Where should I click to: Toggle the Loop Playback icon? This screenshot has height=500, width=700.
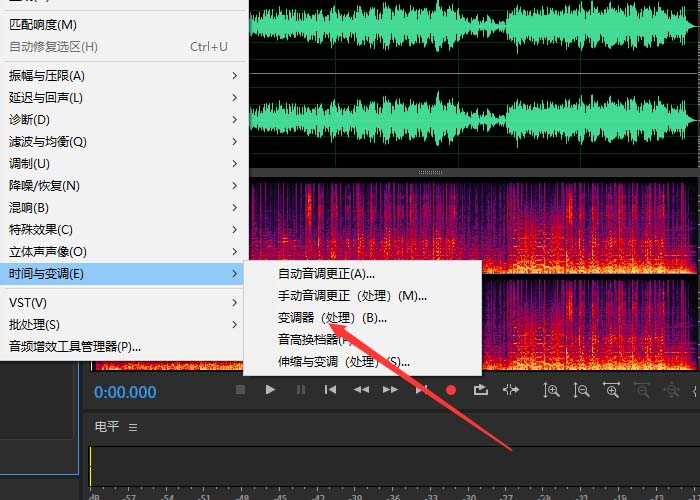481,390
